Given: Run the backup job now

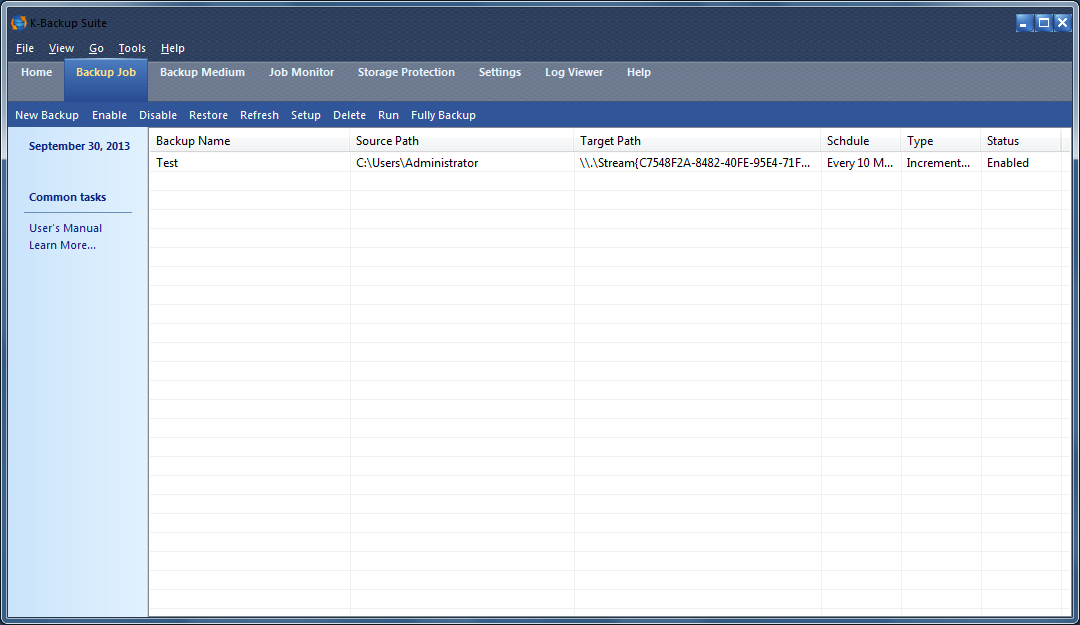Looking at the screenshot, I should [x=388, y=115].
